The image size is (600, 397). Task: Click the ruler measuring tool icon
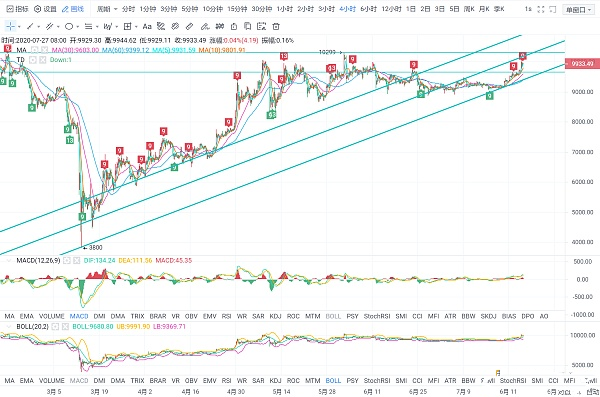[x=190, y=26]
